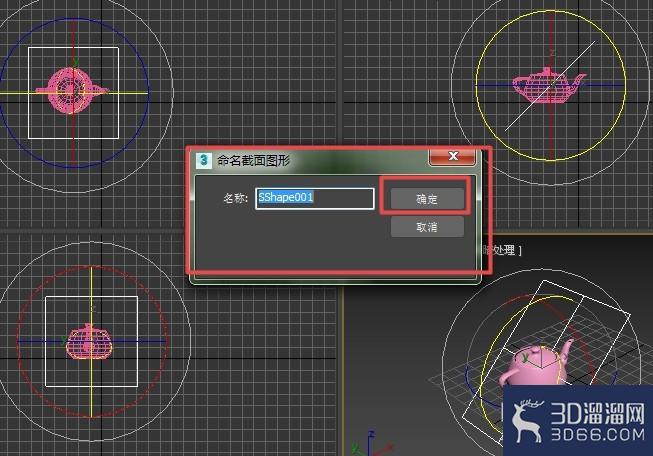The height and width of the screenshot is (456, 653).
Task: Click the 3ds Max icon in dialog title
Action: click(204, 160)
